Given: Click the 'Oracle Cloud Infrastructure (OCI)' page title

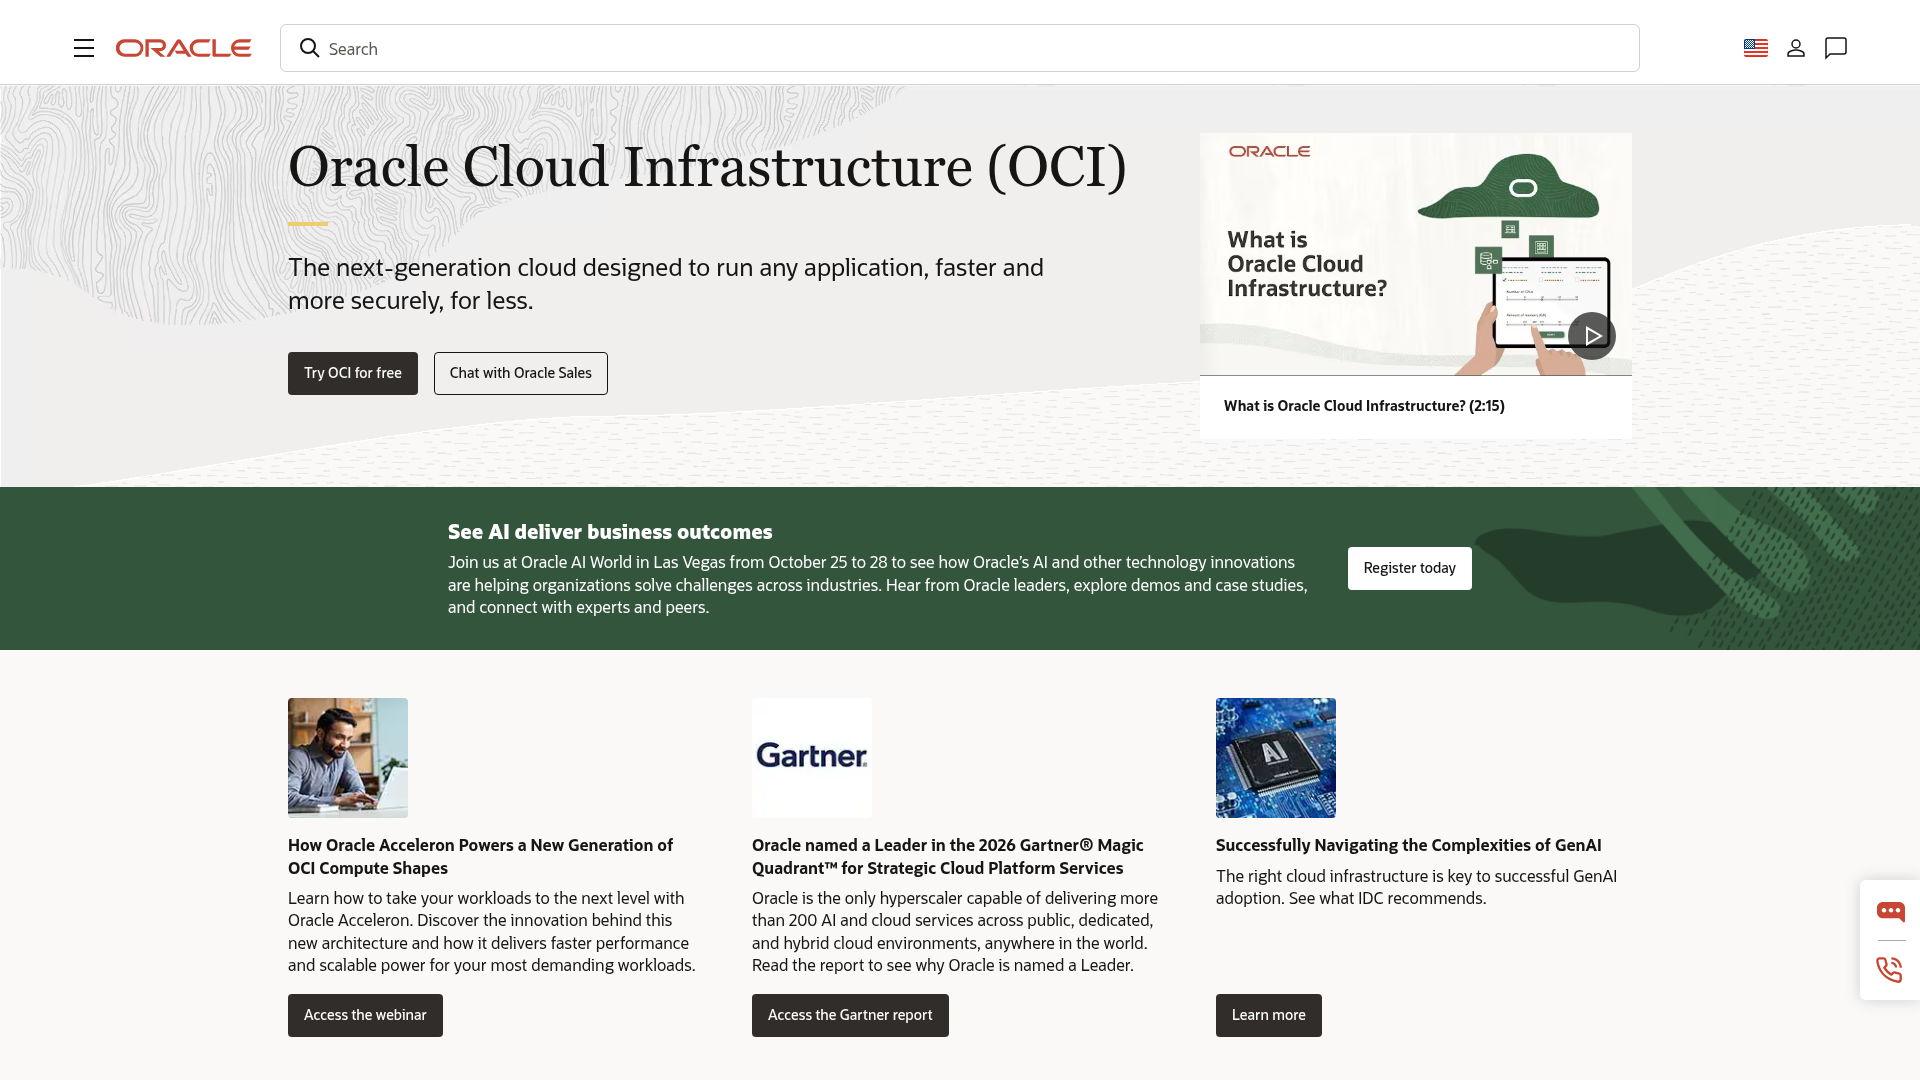Looking at the screenshot, I should 708,166.
